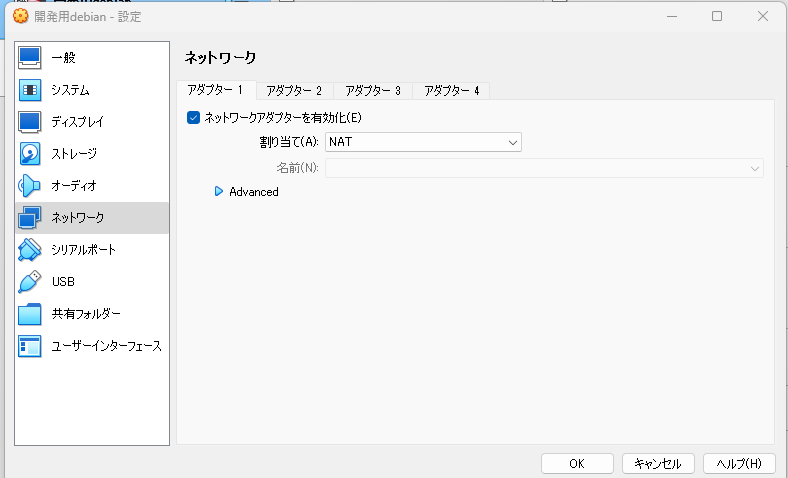
Task: Open the 名前 combo box
Action: click(x=544, y=168)
